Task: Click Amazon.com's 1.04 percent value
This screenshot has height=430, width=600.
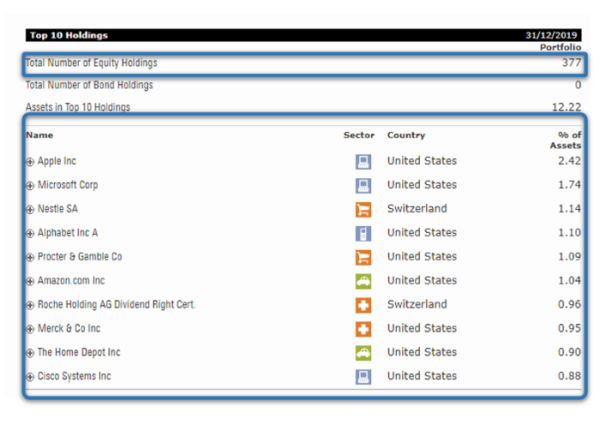Action: click(x=569, y=280)
